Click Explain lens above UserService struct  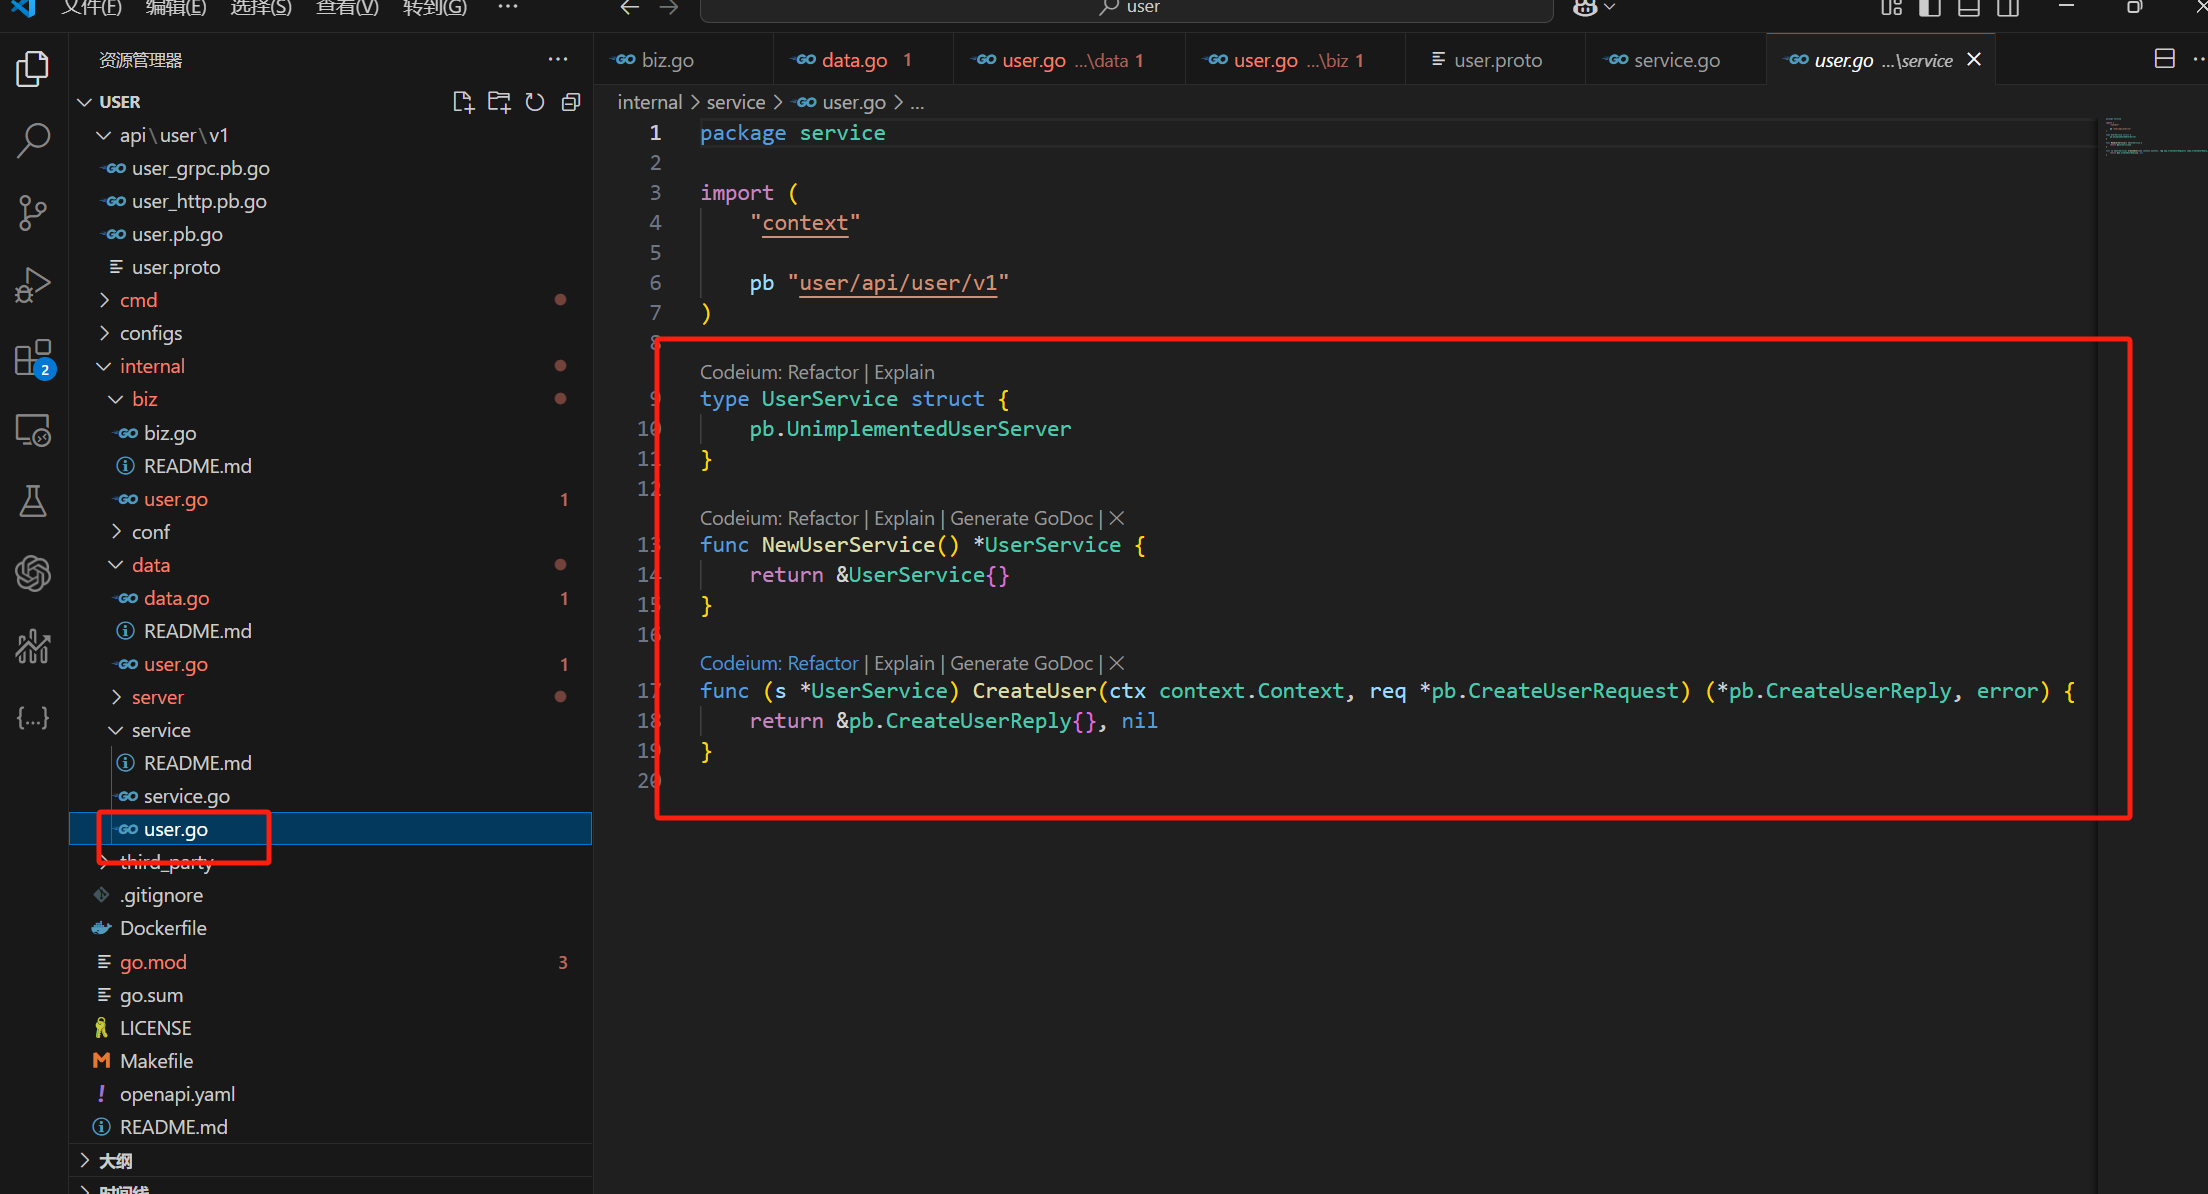click(904, 372)
